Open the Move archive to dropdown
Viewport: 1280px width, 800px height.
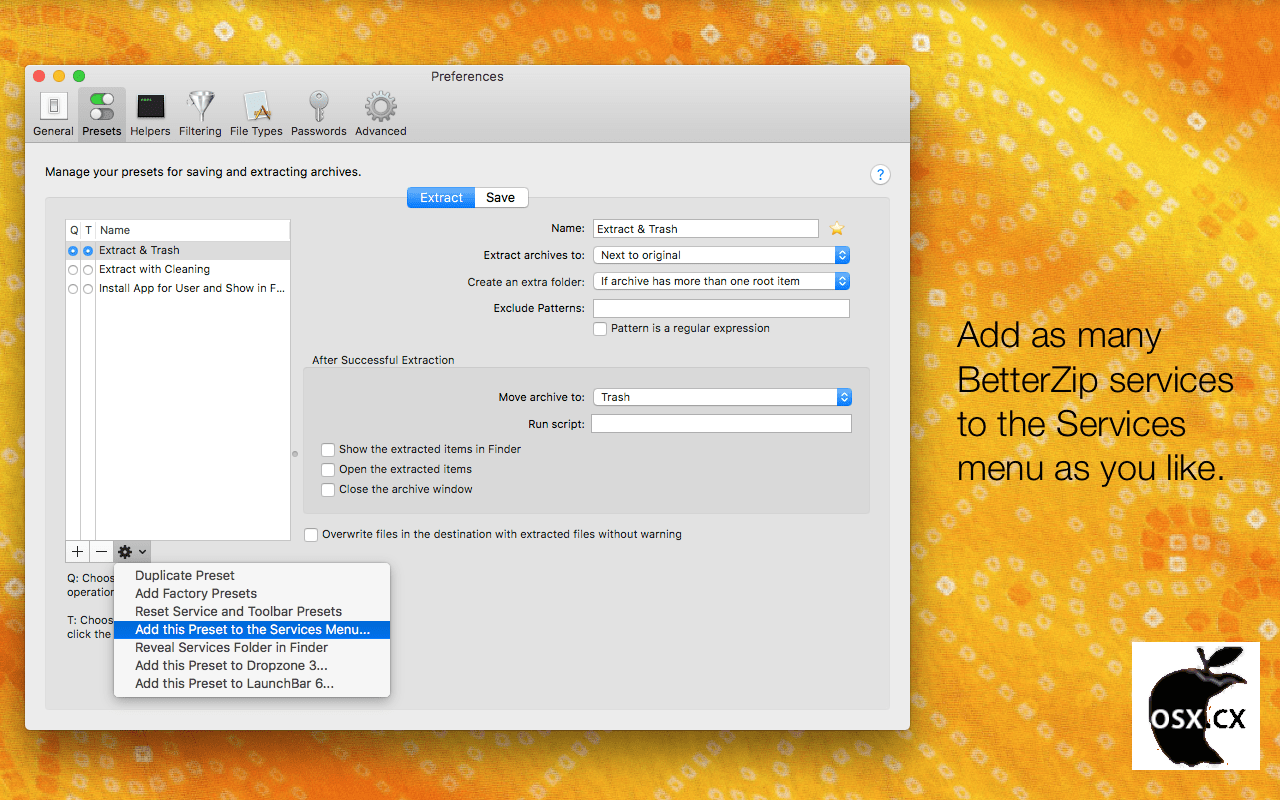(722, 397)
